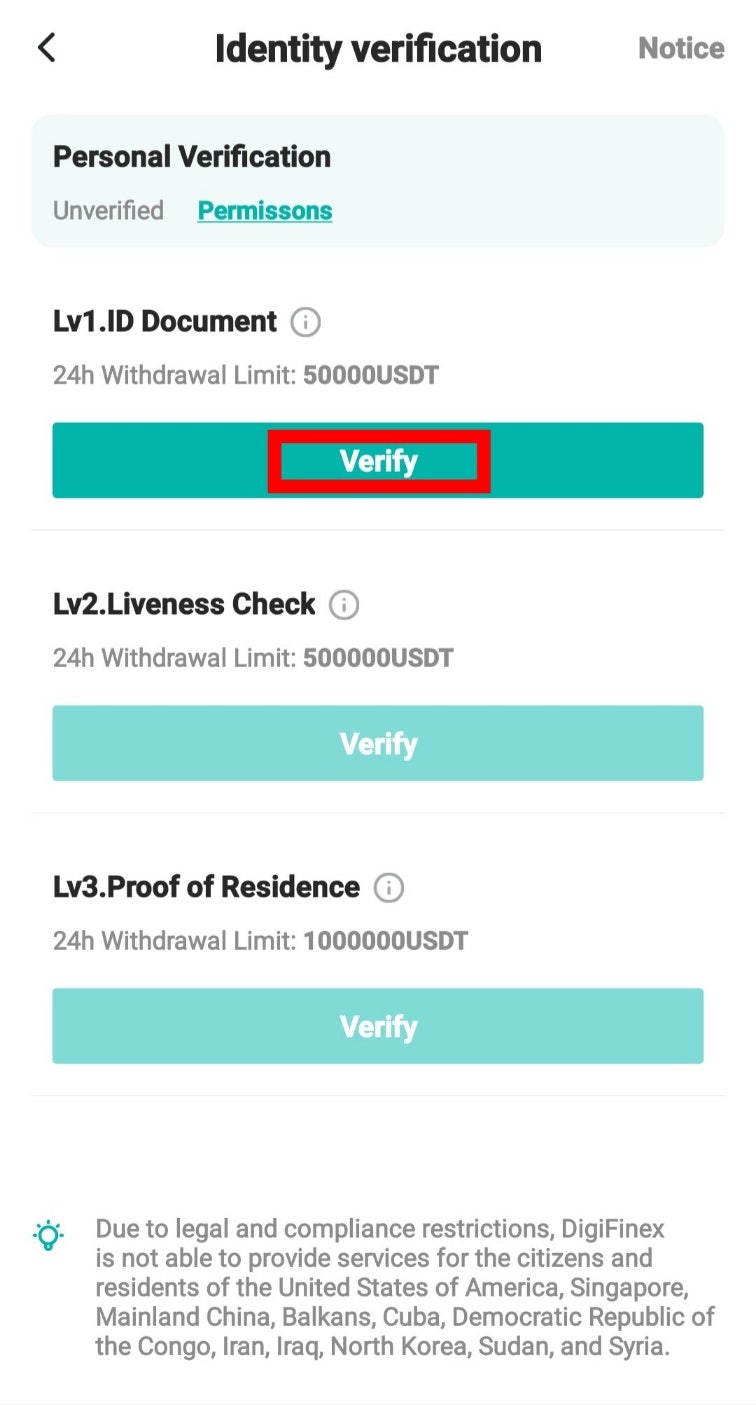Tap the back arrow icon
This screenshot has height=1405, width=756.
(x=46, y=48)
